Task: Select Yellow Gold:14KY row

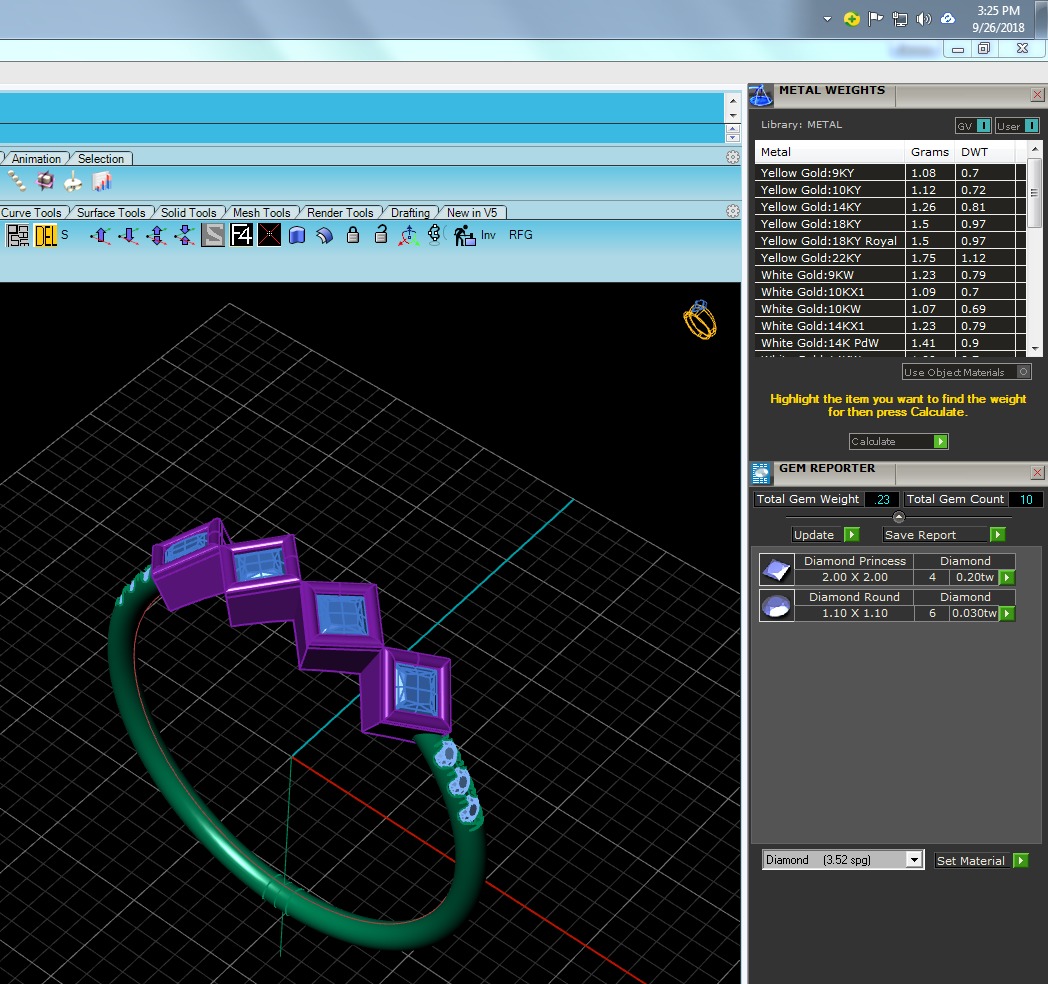Action: [890, 207]
